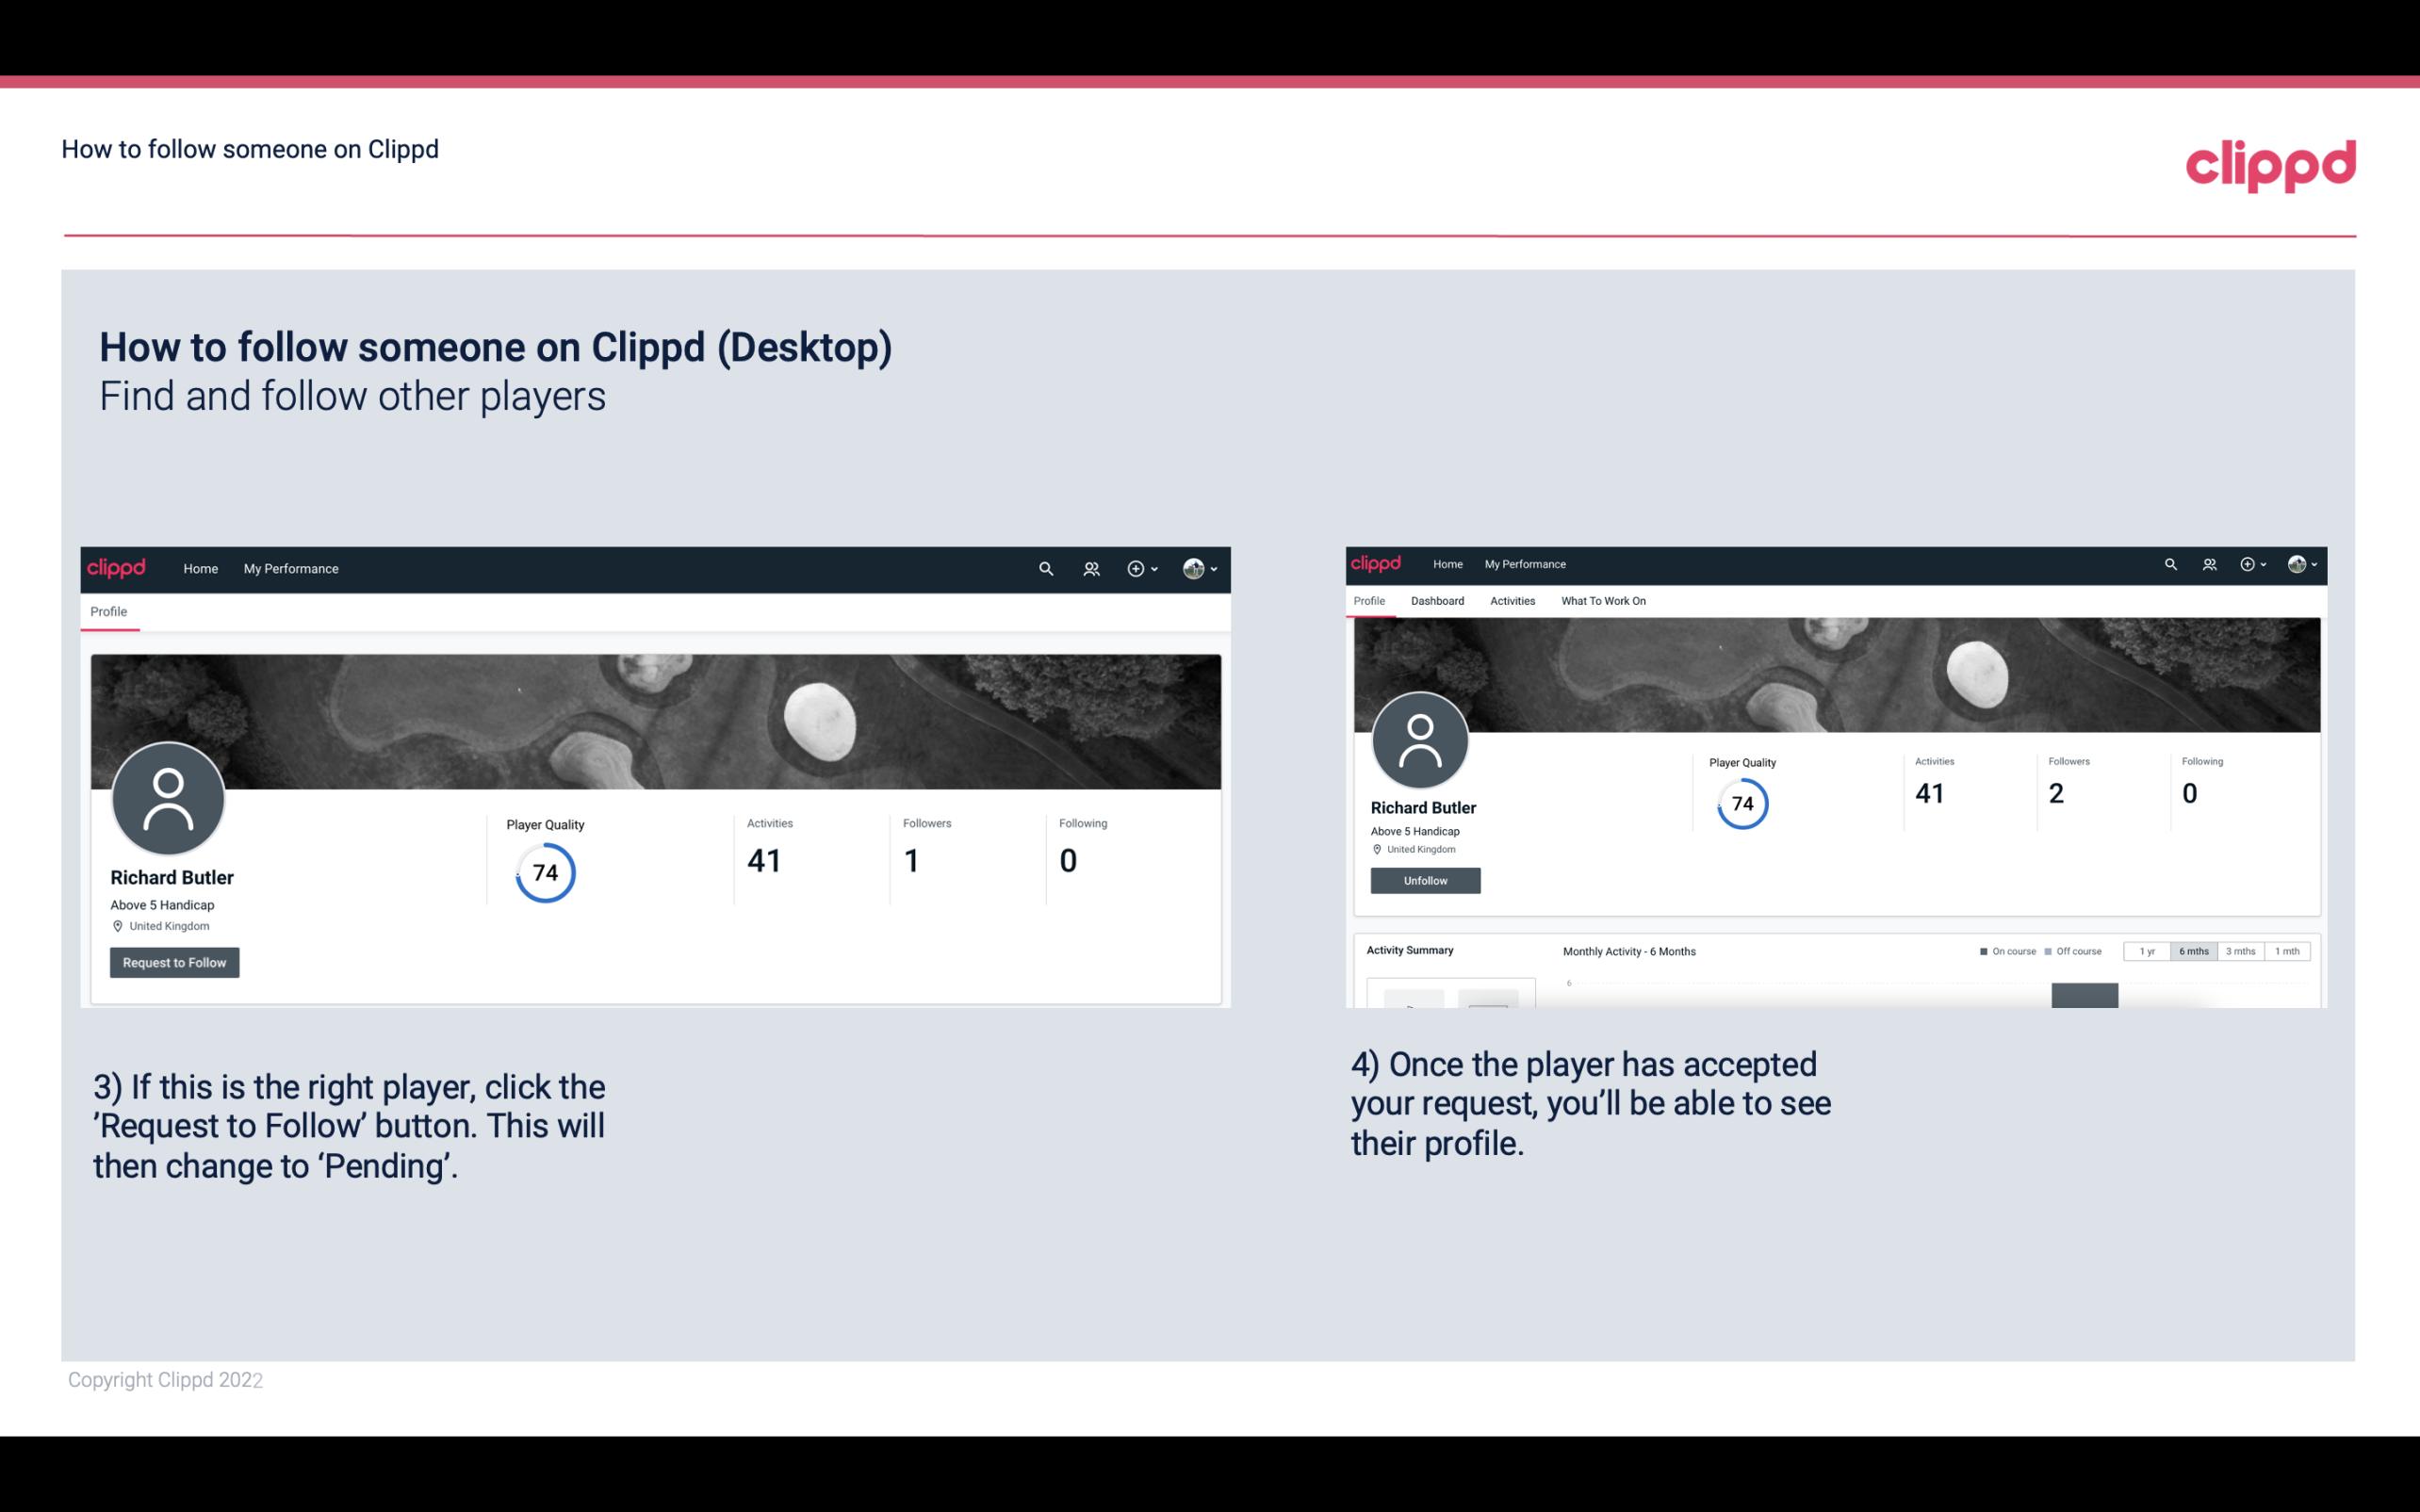Click the 'Request to Follow' button
The width and height of the screenshot is (2420, 1512).
[x=174, y=962]
